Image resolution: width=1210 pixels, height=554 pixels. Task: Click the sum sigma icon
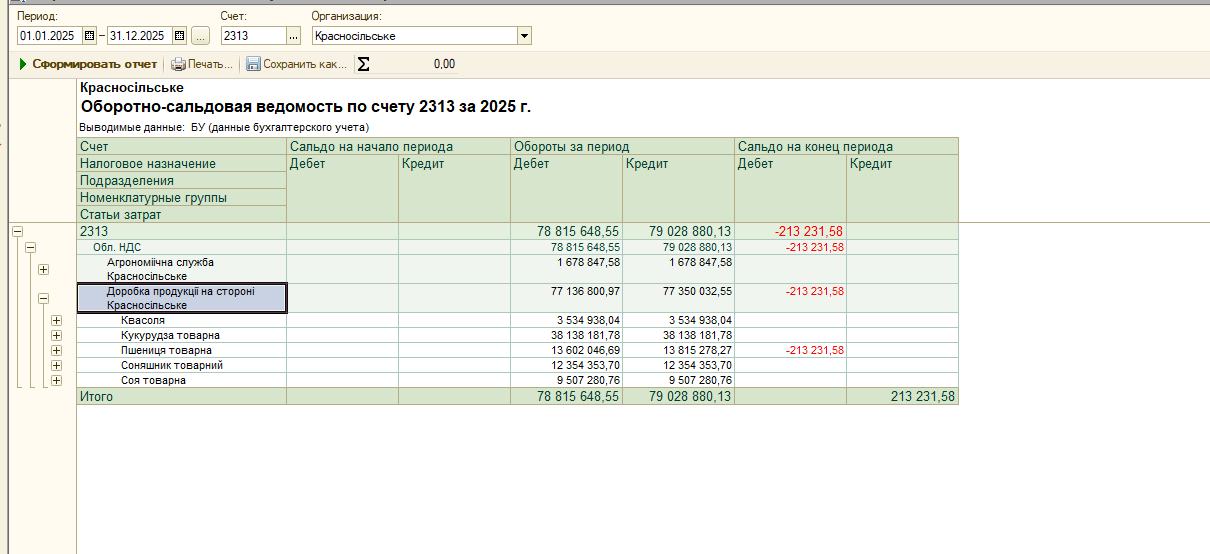(363, 64)
